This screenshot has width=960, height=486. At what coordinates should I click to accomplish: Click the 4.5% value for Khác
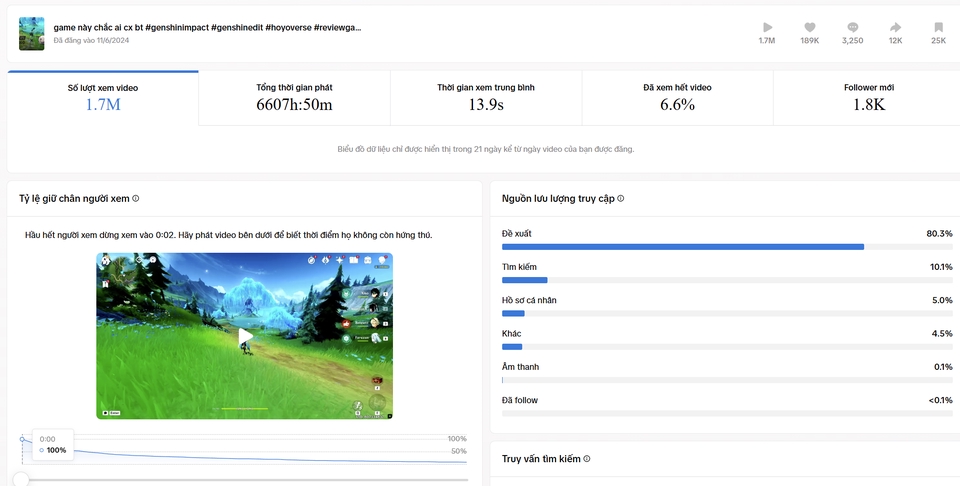942,334
